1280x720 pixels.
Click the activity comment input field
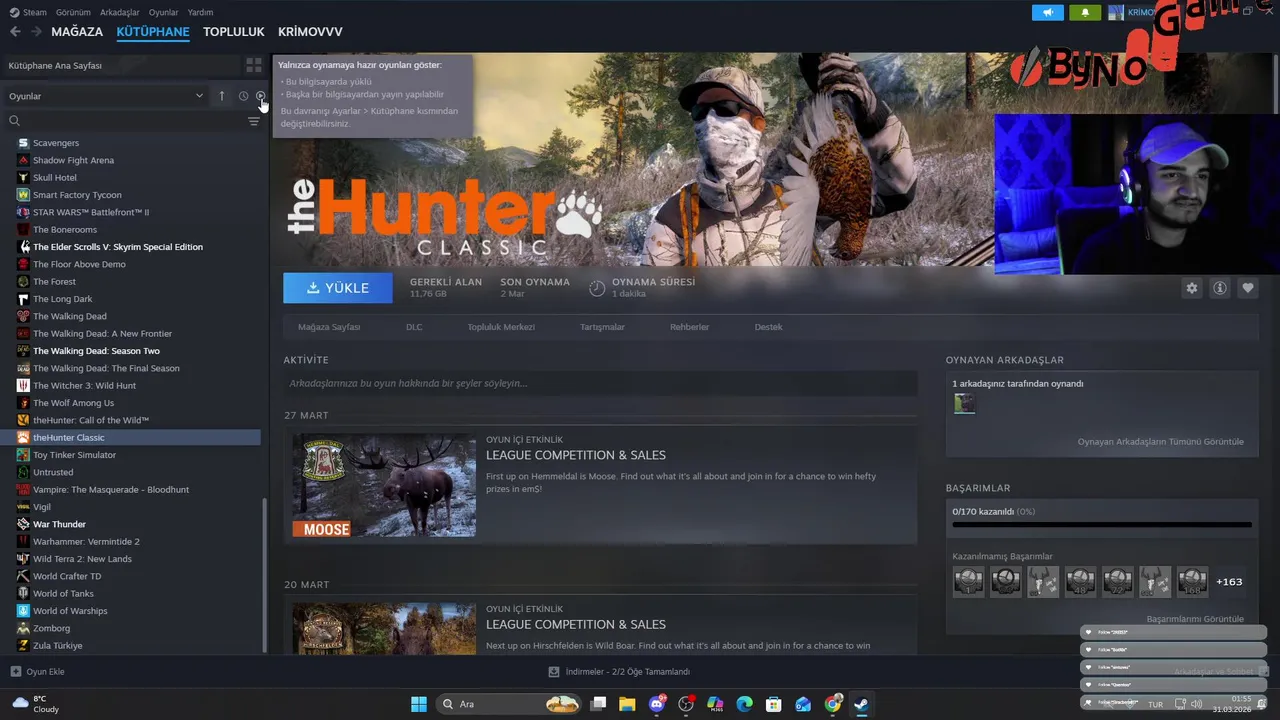[x=600, y=383]
